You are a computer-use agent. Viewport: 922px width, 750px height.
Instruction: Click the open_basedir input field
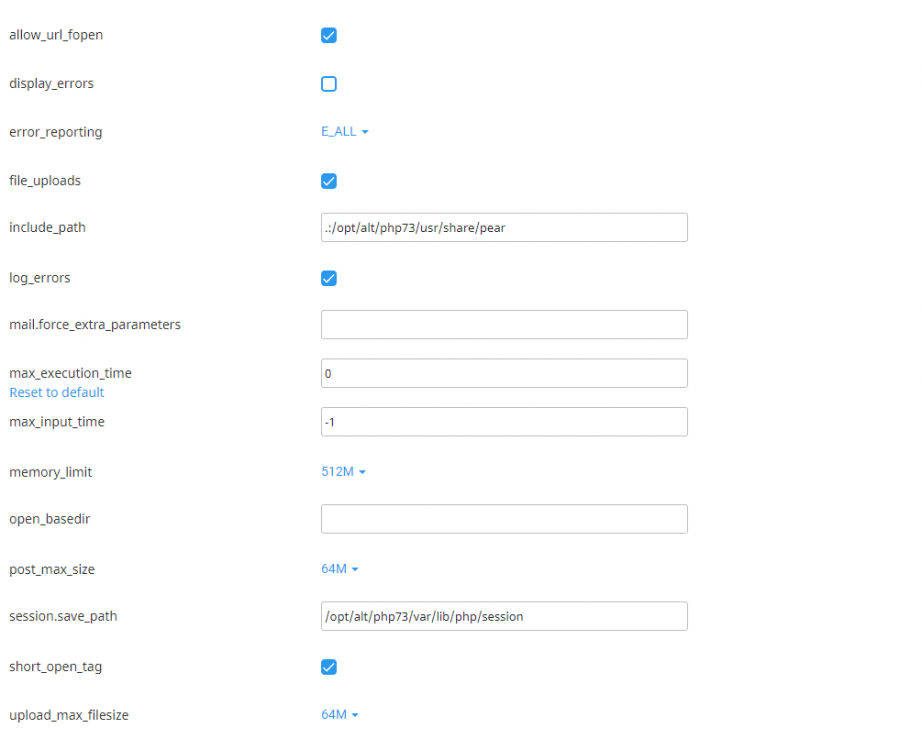(x=503, y=519)
